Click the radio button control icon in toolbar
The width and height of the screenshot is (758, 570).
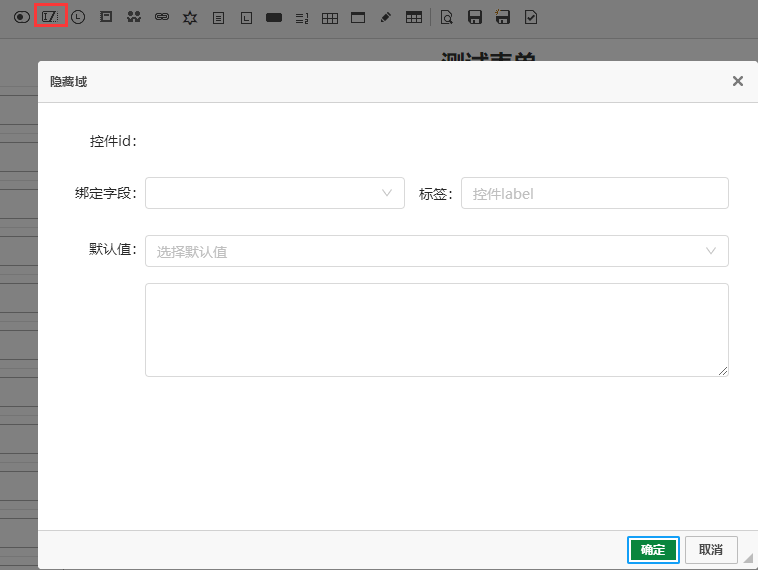coord(22,18)
